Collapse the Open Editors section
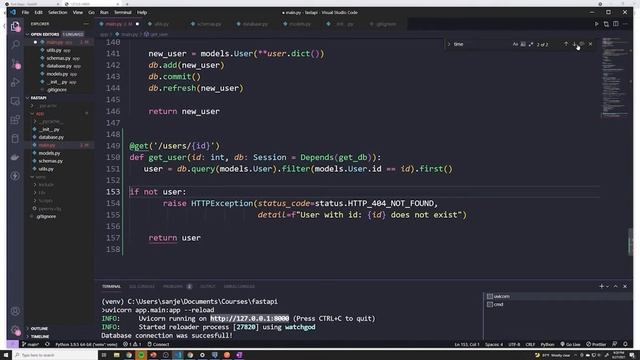Screen dimensions: 640x360 click(x=45, y=34)
